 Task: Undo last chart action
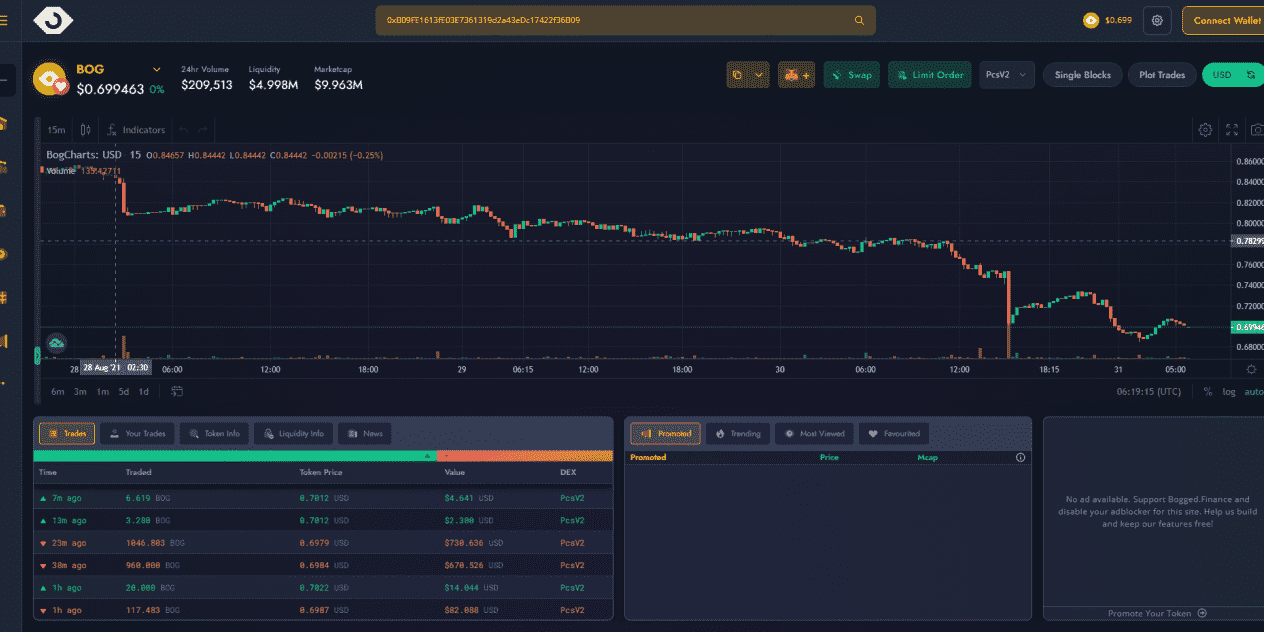pyautogui.click(x=183, y=130)
